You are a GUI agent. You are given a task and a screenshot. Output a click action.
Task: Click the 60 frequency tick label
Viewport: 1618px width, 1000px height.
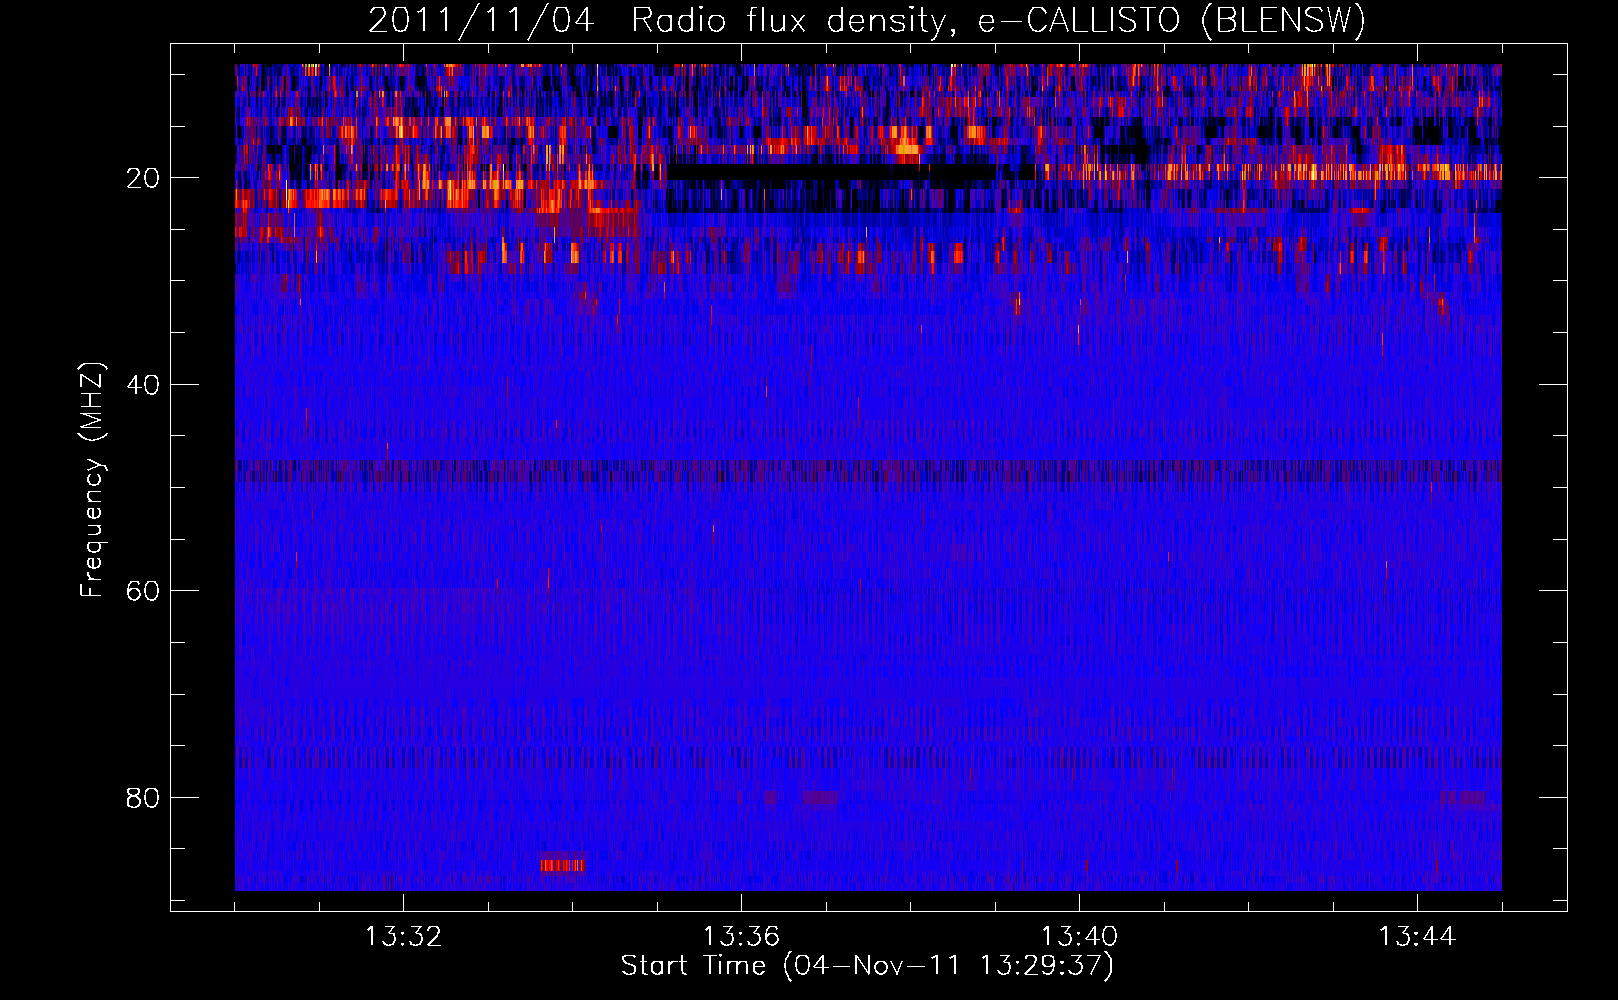[143, 591]
